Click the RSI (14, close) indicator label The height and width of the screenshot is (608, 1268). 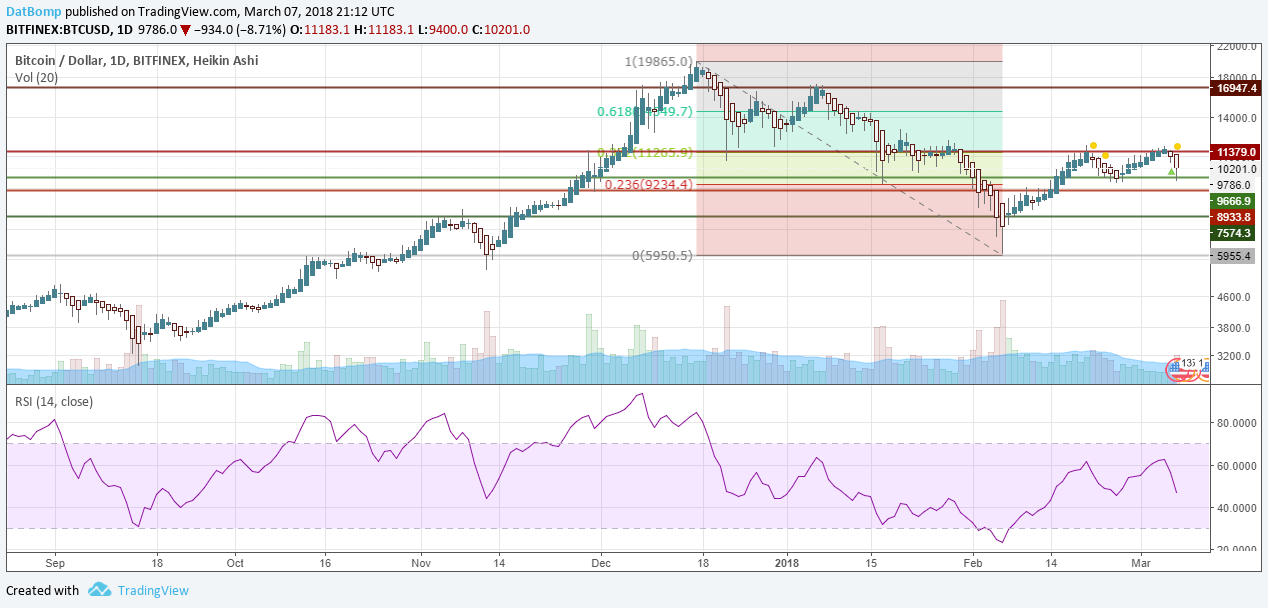point(54,401)
